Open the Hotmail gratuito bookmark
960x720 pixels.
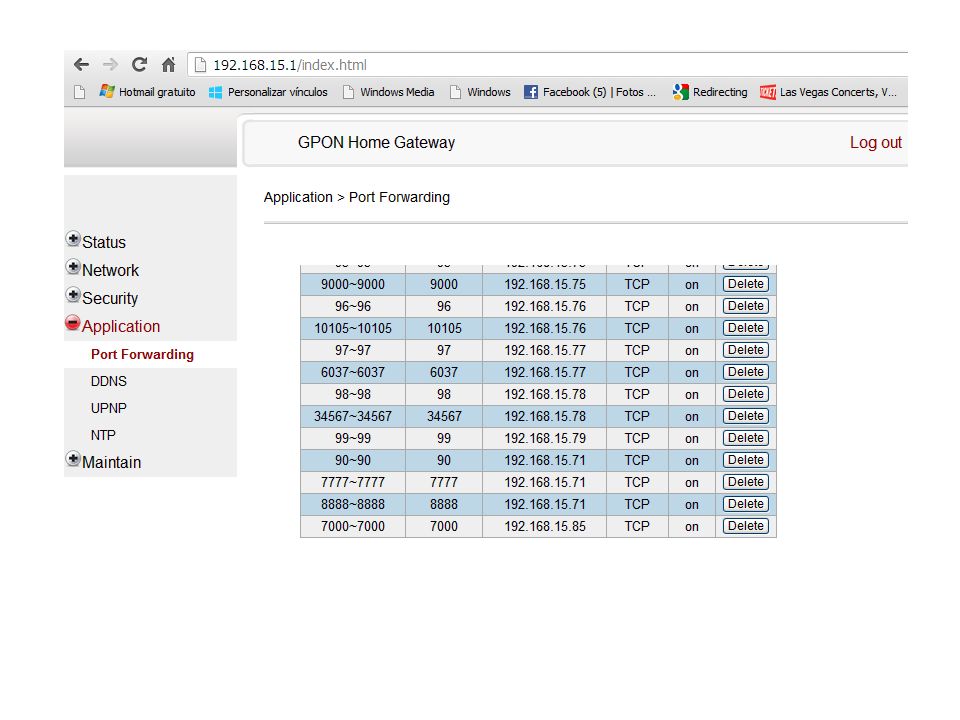click(x=148, y=92)
